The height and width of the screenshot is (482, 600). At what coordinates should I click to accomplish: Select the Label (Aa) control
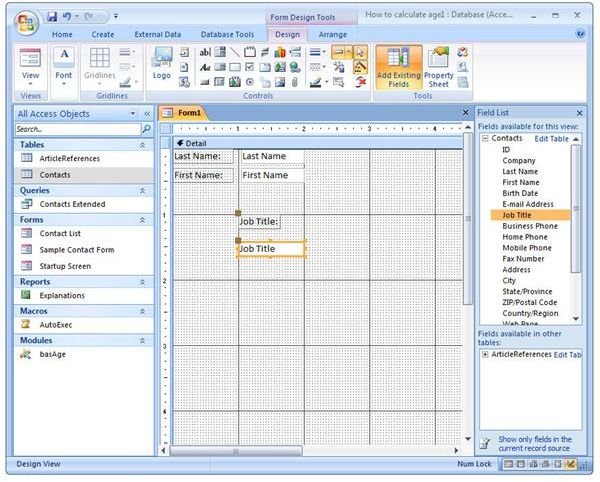click(x=205, y=67)
